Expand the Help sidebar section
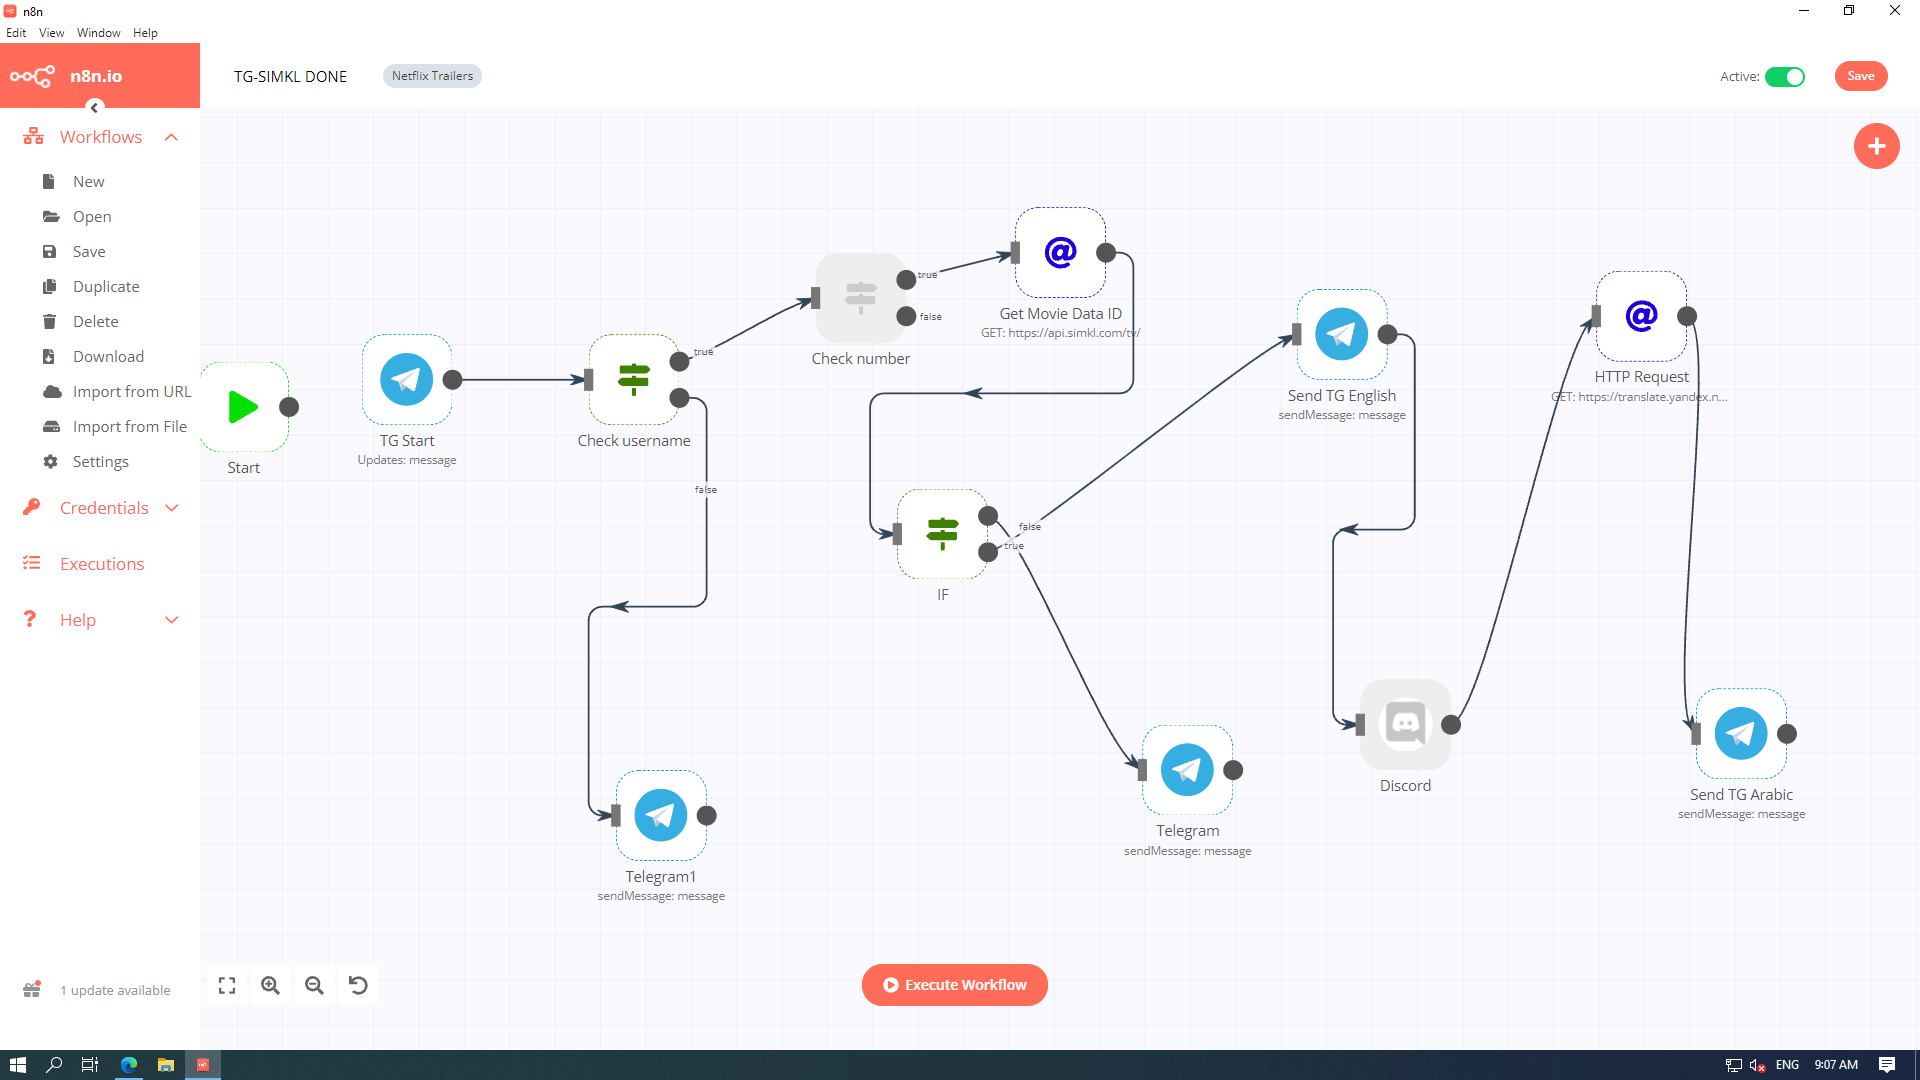Image resolution: width=1920 pixels, height=1080 pixels. click(171, 620)
